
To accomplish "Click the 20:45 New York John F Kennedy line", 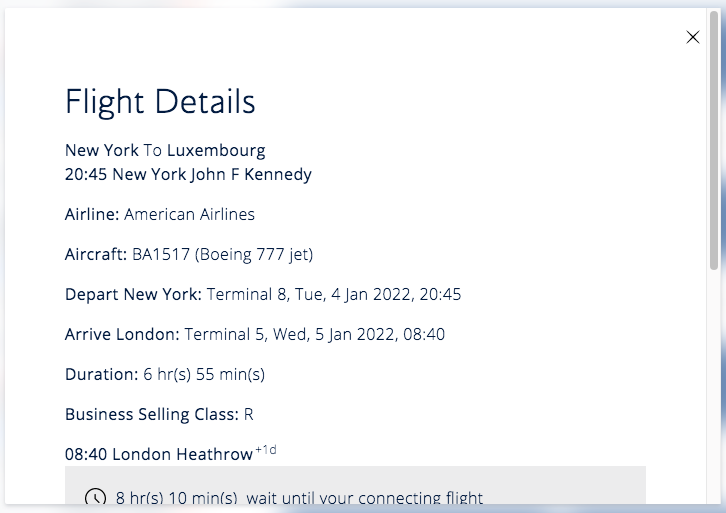I will [188, 175].
